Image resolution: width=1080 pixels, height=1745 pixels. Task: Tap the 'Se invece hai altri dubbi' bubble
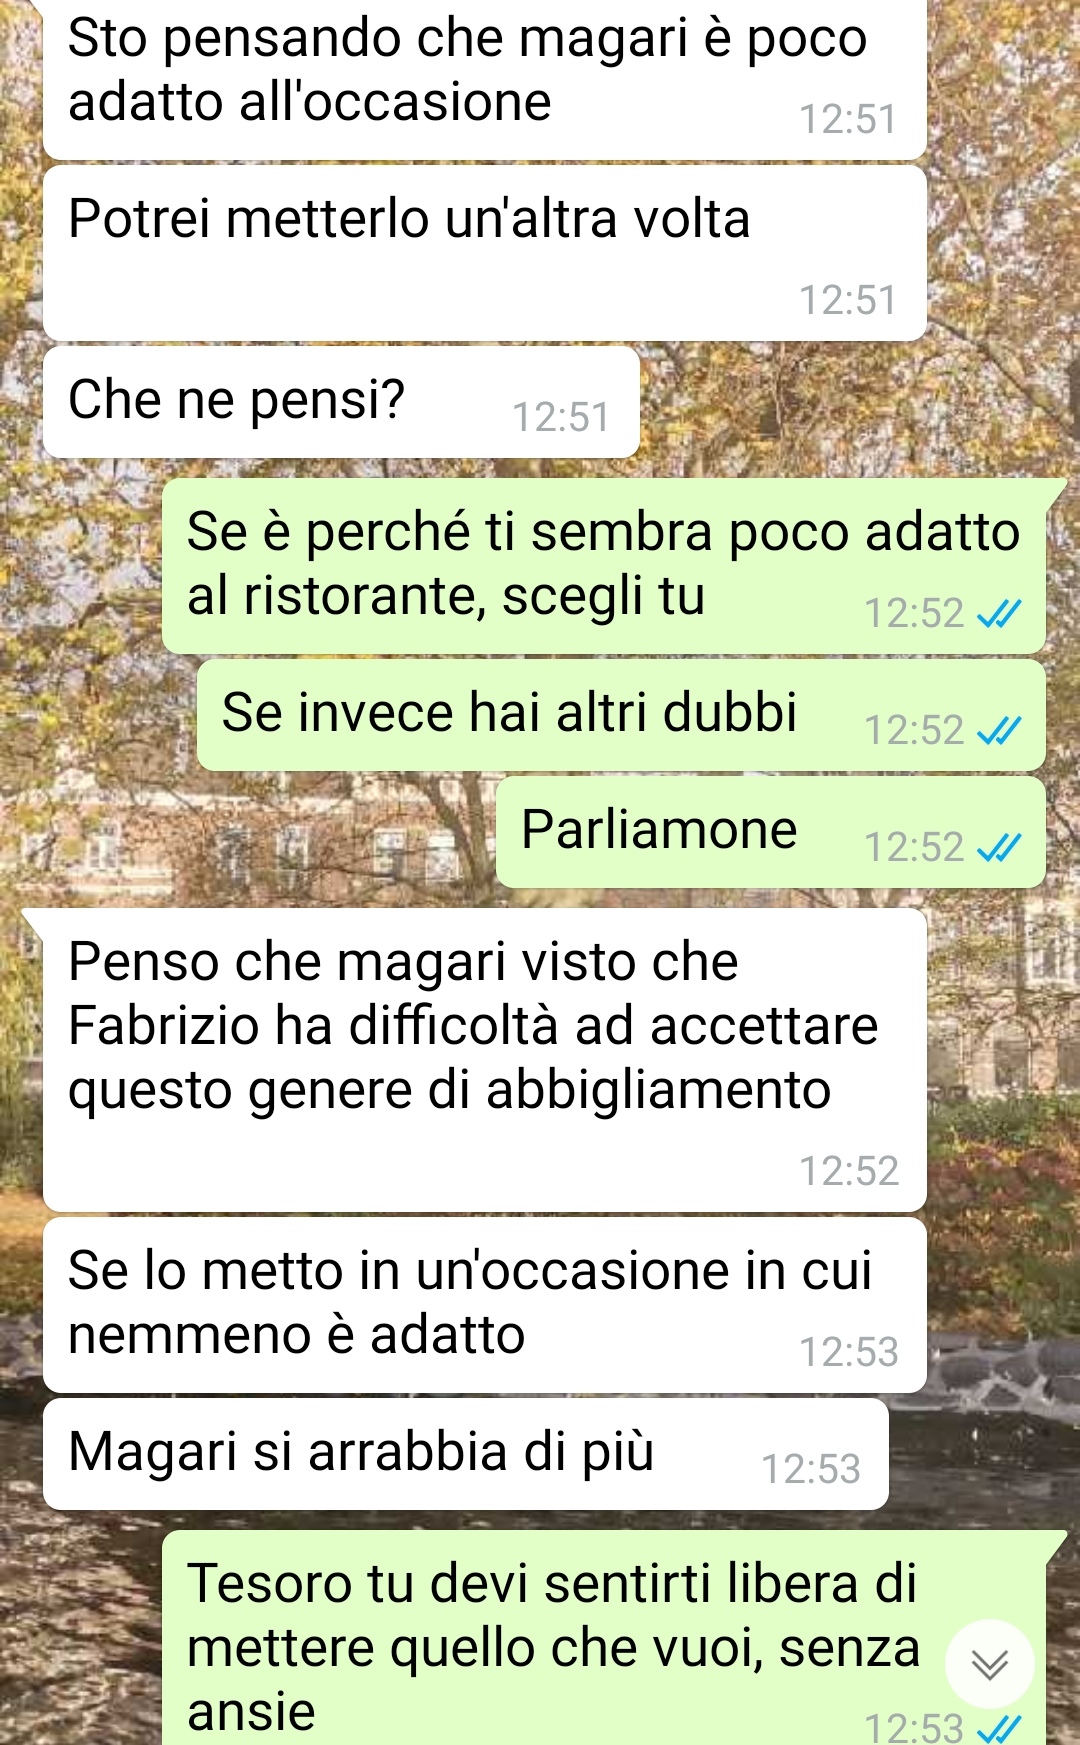click(621, 714)
